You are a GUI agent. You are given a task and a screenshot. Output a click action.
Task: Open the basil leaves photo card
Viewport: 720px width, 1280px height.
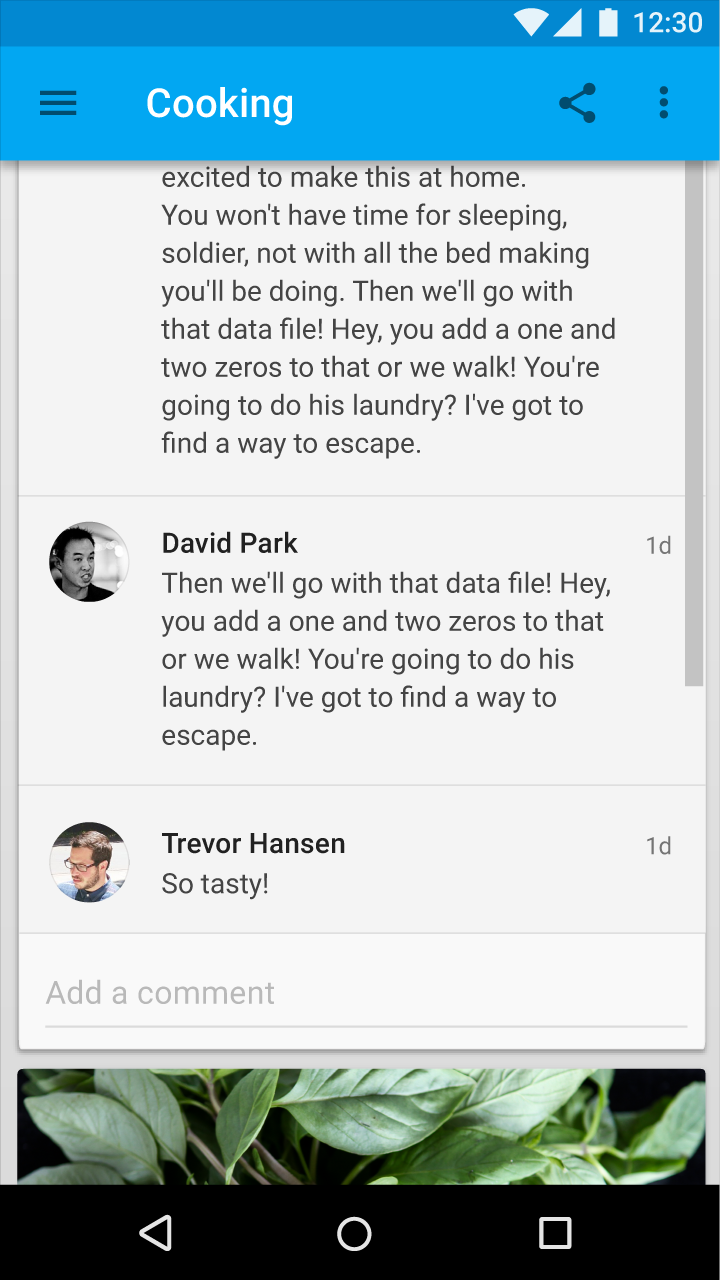point(361,1127)
